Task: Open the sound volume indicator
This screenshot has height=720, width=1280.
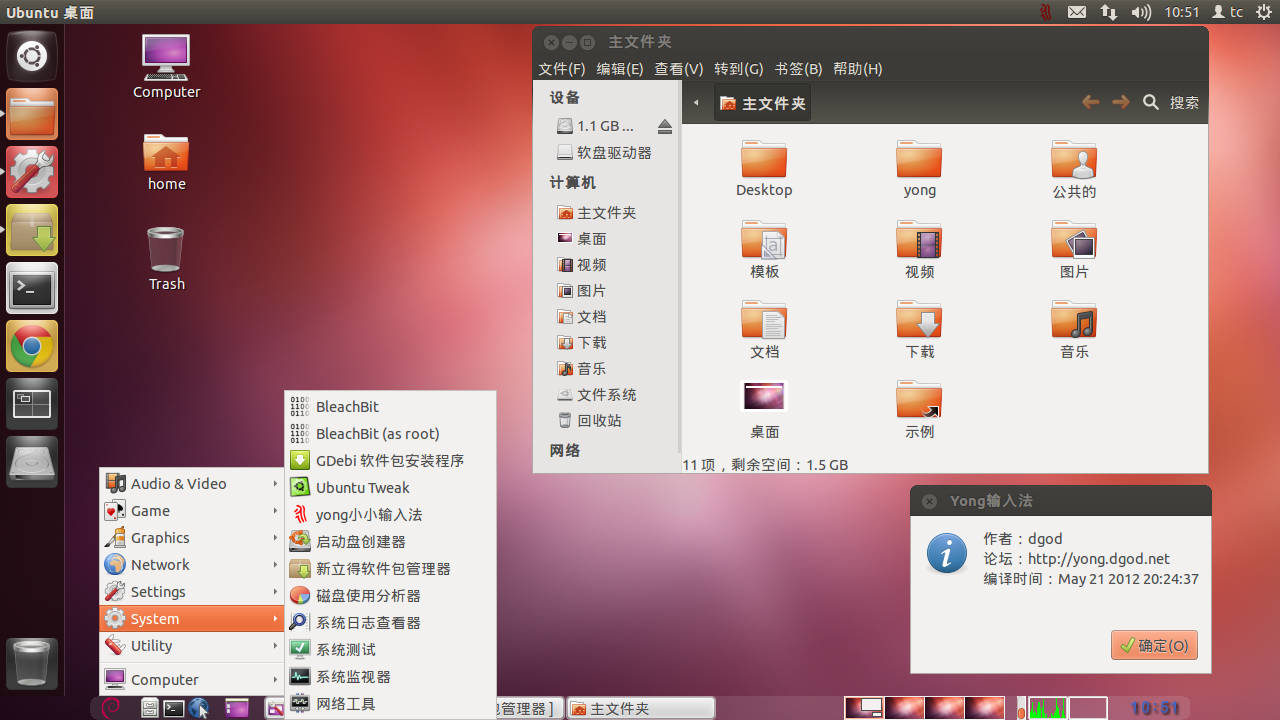Action: point(1141,12)
